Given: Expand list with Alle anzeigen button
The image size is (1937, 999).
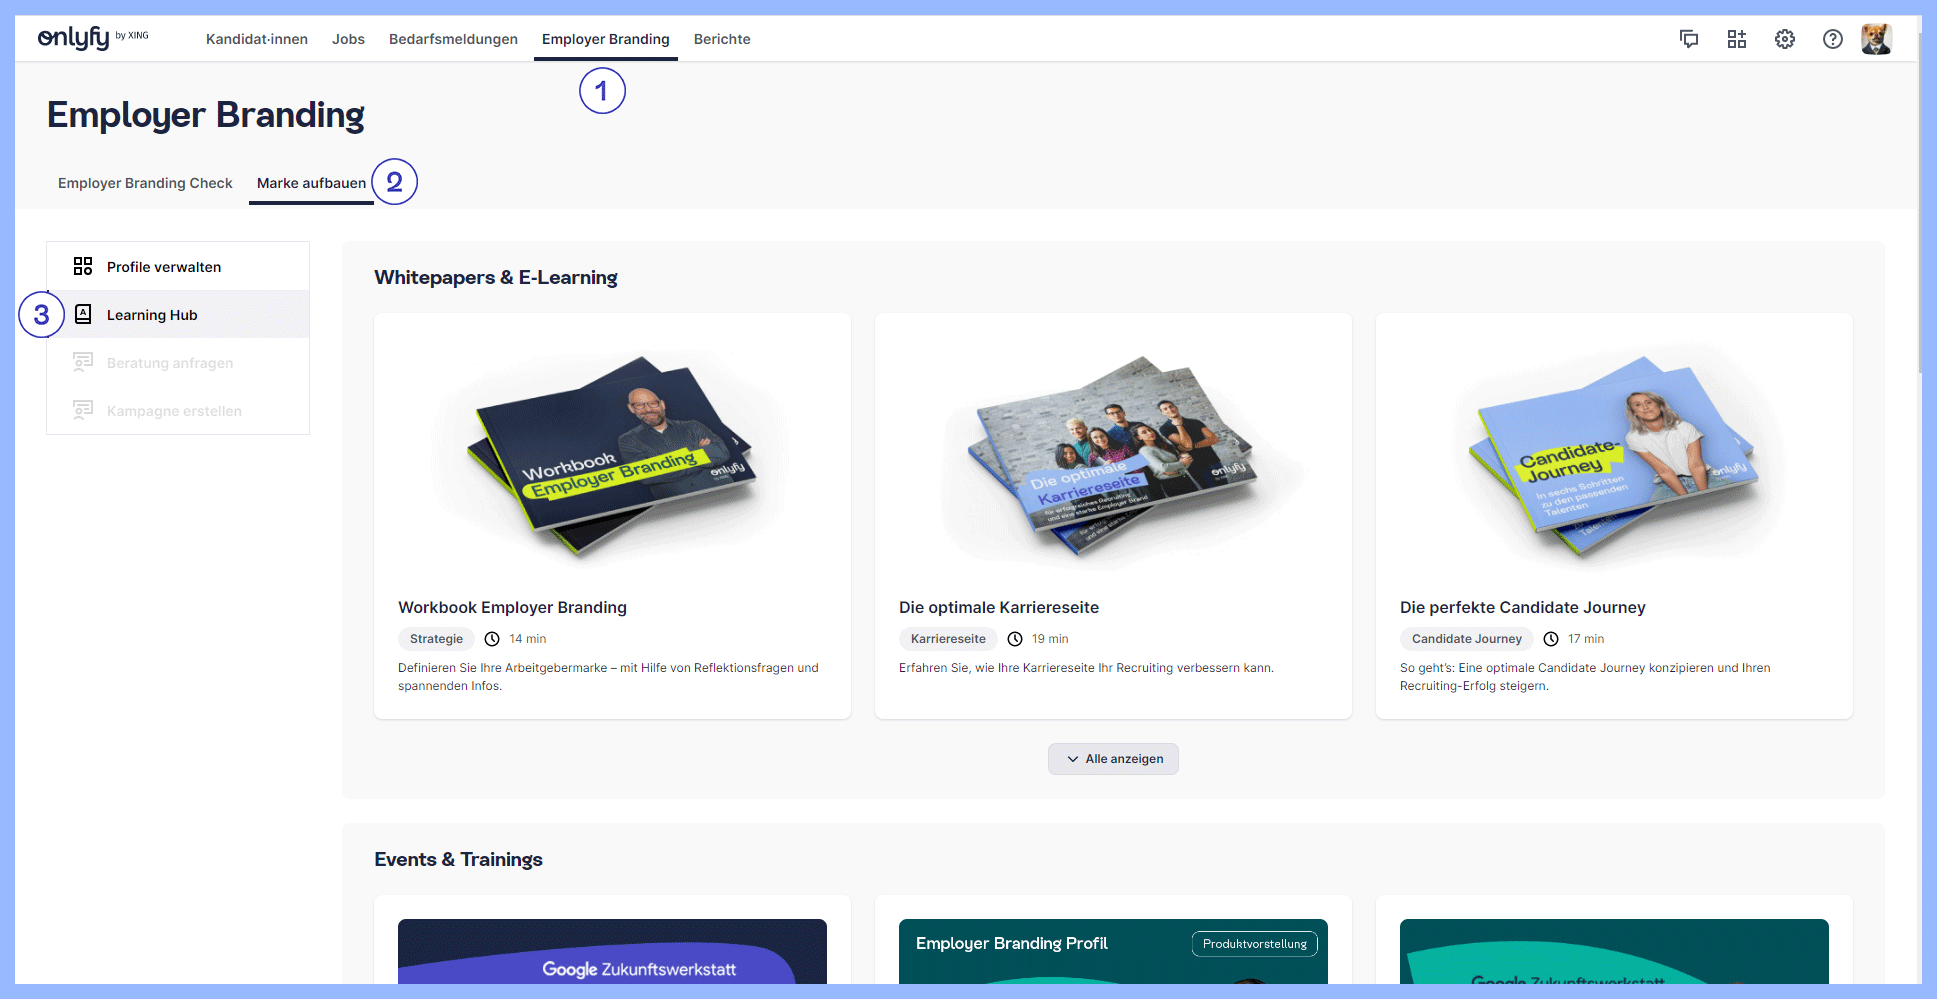Looking at the screenshot, I should click(1113, 759).
